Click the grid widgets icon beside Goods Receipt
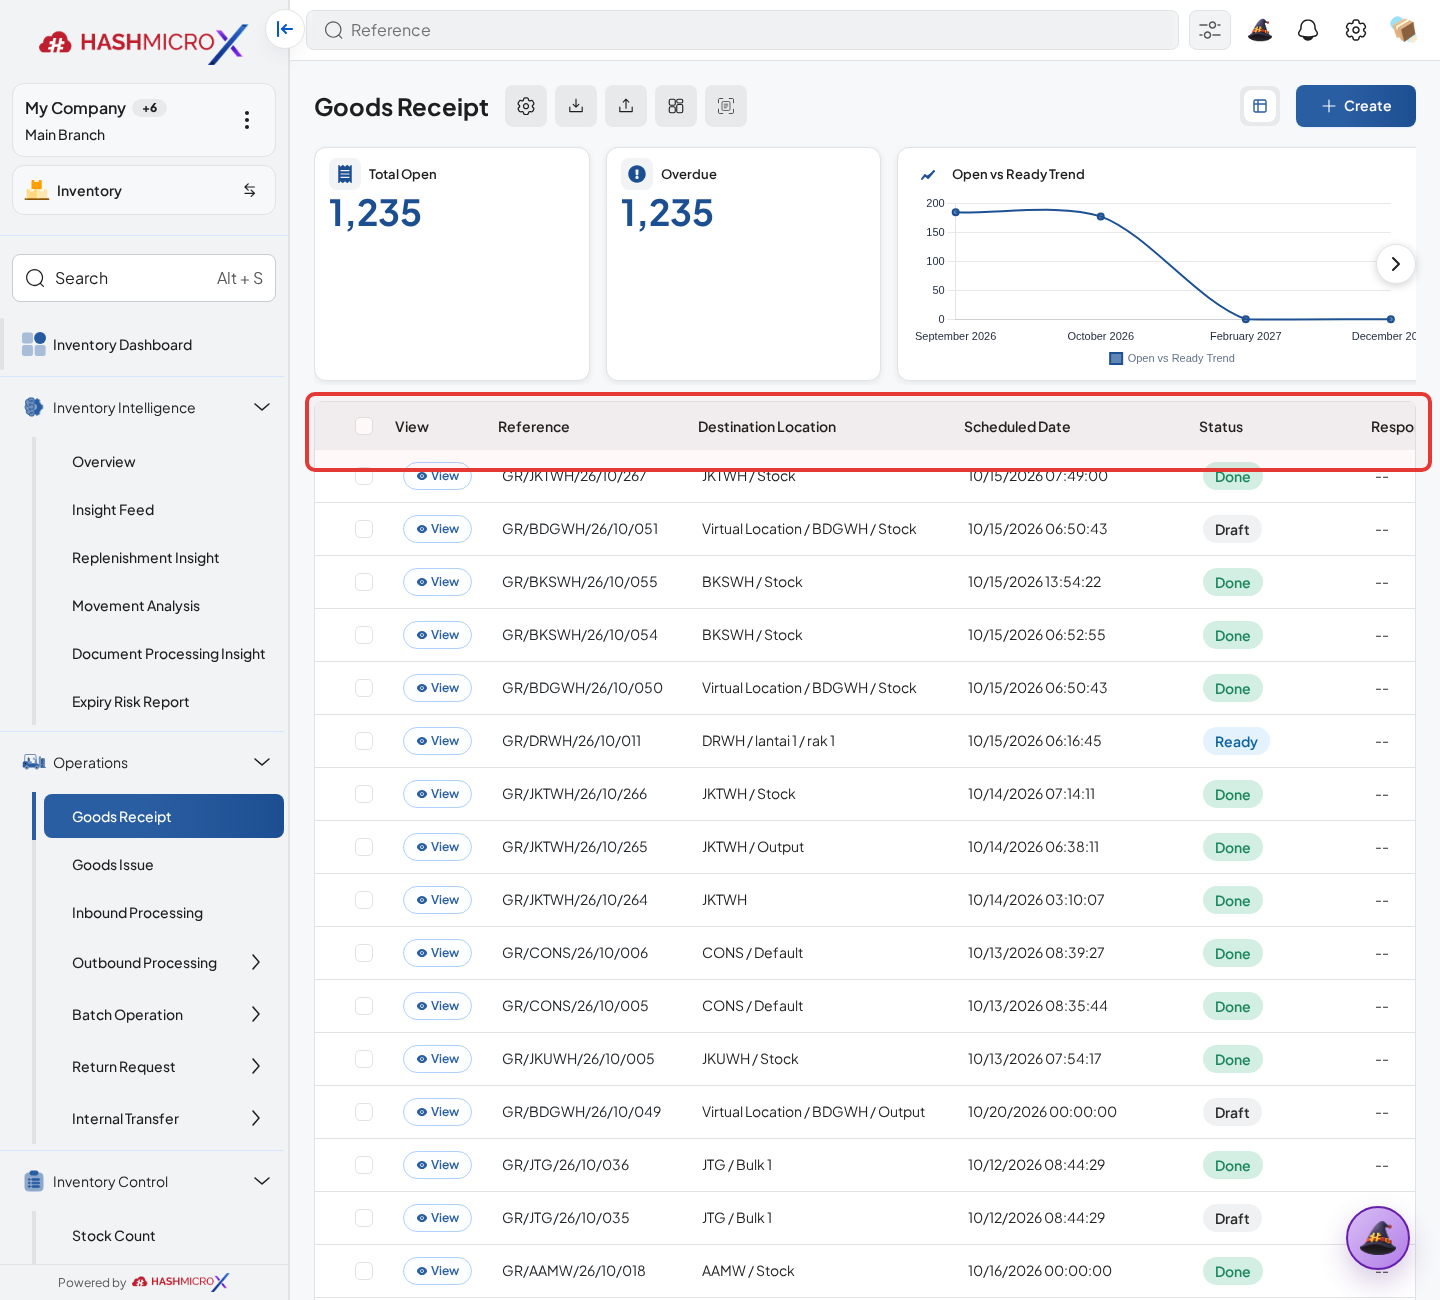 (676, 106)
